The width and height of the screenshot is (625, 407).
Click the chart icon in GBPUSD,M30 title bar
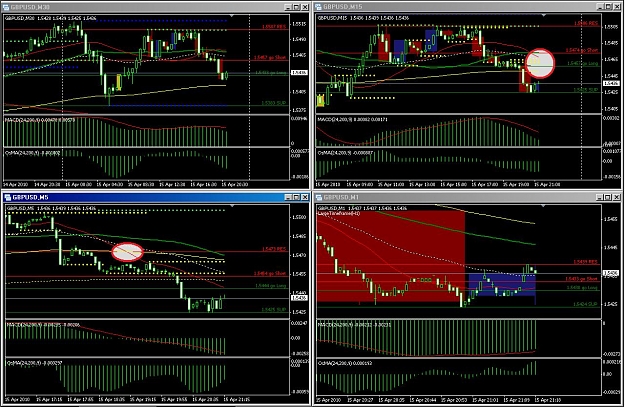click(7, 7)
